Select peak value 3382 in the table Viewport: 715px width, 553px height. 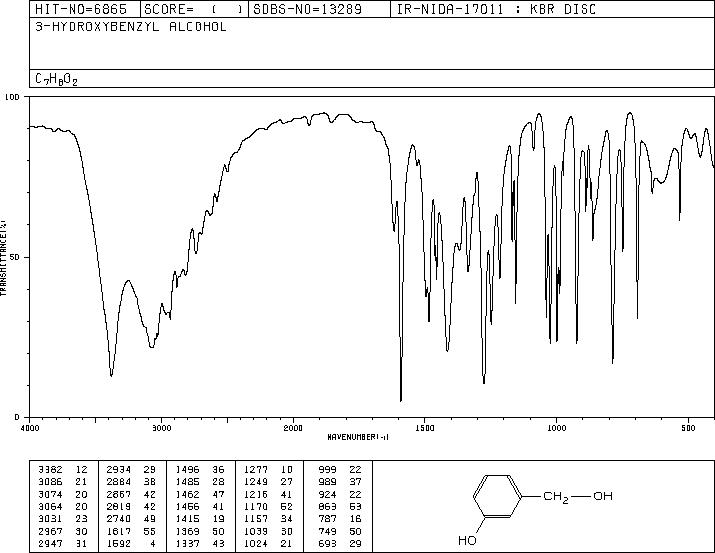click(50, 470)
